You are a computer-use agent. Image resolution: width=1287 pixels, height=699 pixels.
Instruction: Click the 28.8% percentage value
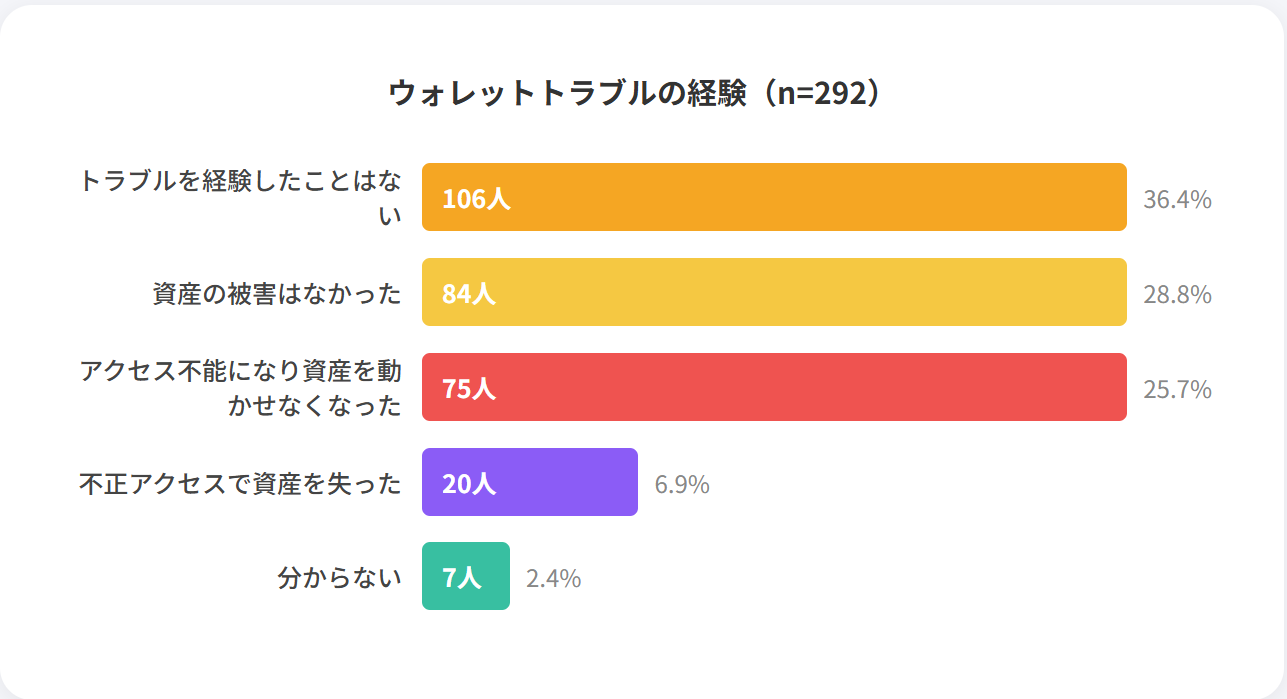(x=1177, y=295)
